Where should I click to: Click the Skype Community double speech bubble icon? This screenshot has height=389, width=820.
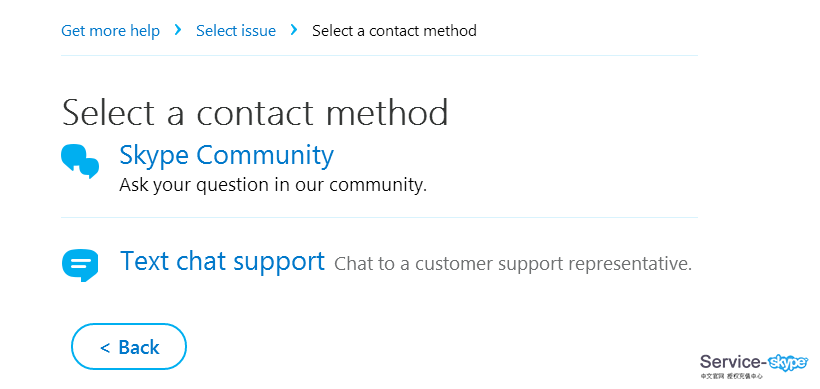click(x=80, y=162)
